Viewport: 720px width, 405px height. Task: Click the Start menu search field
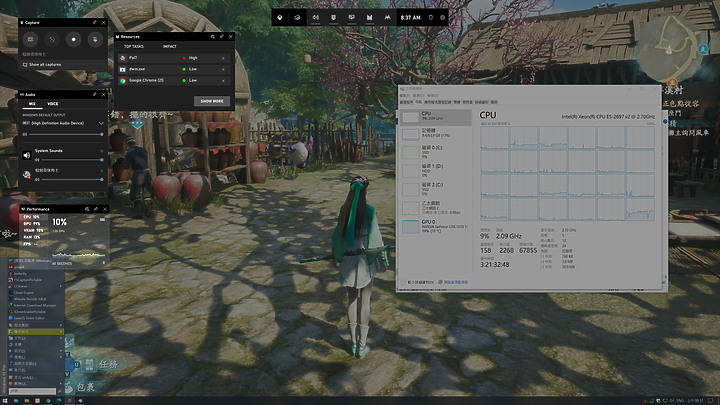point(33,391)
